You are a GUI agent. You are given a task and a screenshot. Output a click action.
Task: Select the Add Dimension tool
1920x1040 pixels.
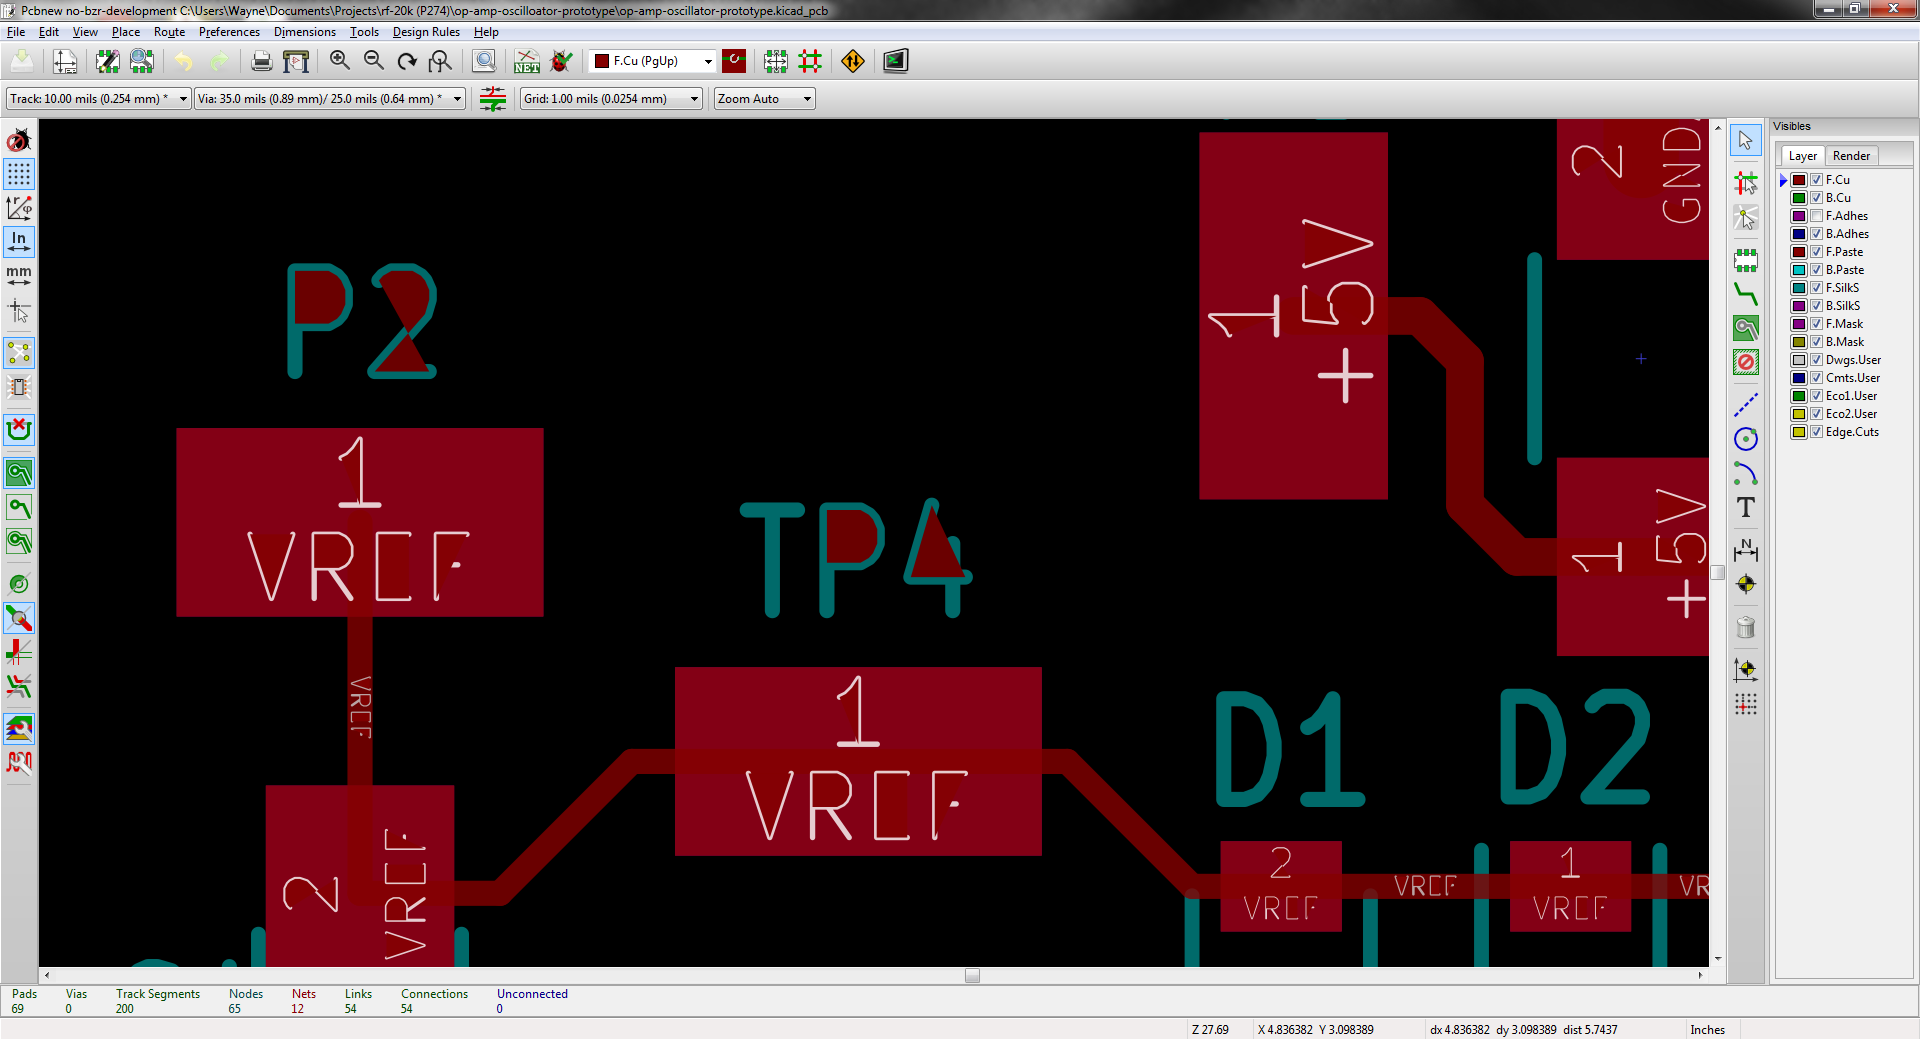[1746, 549]
